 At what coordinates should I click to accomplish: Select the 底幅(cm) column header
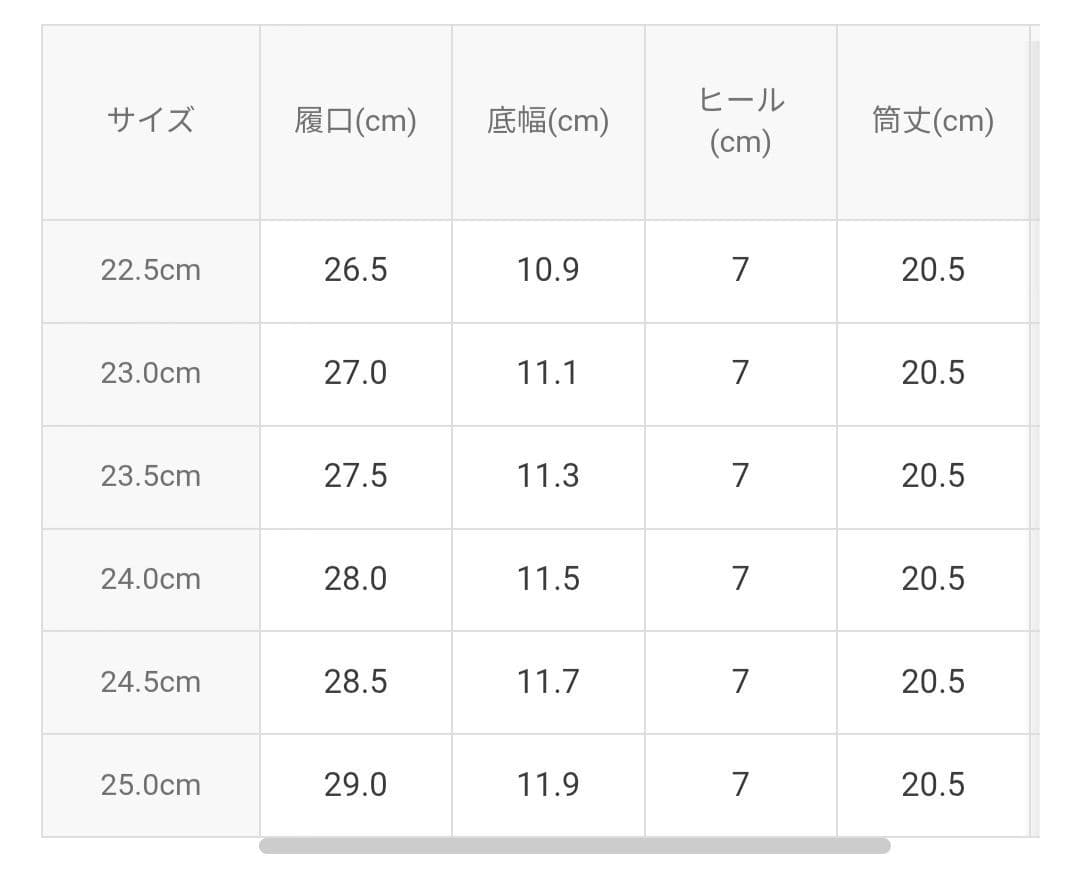(548, 123)
